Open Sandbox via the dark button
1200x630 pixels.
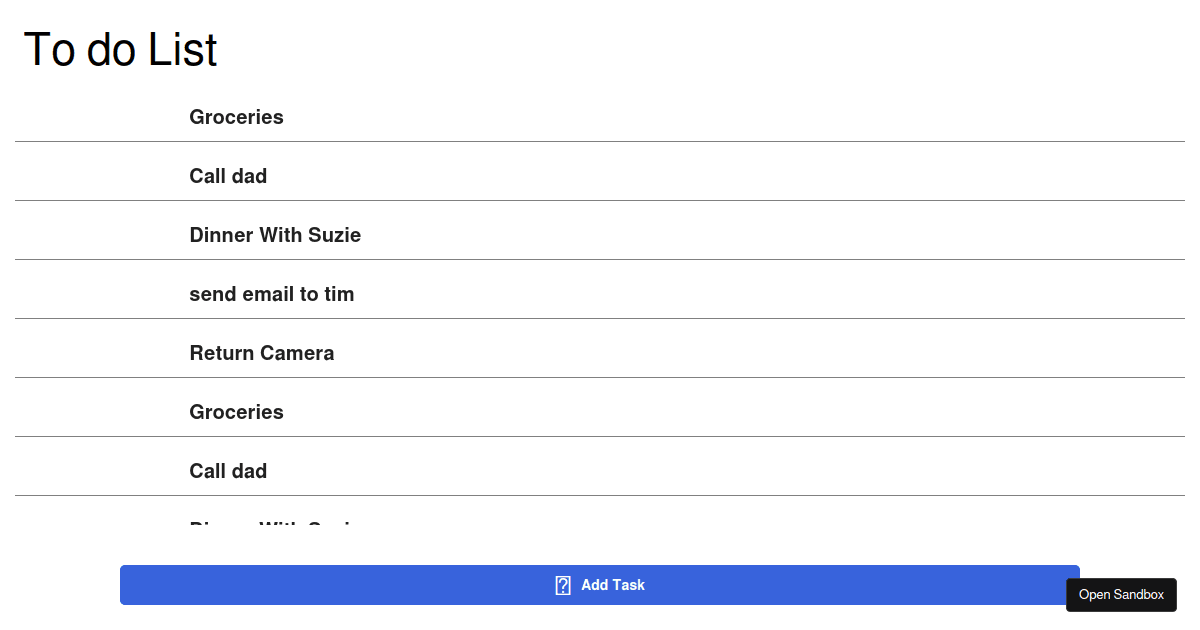[1121, 594]
